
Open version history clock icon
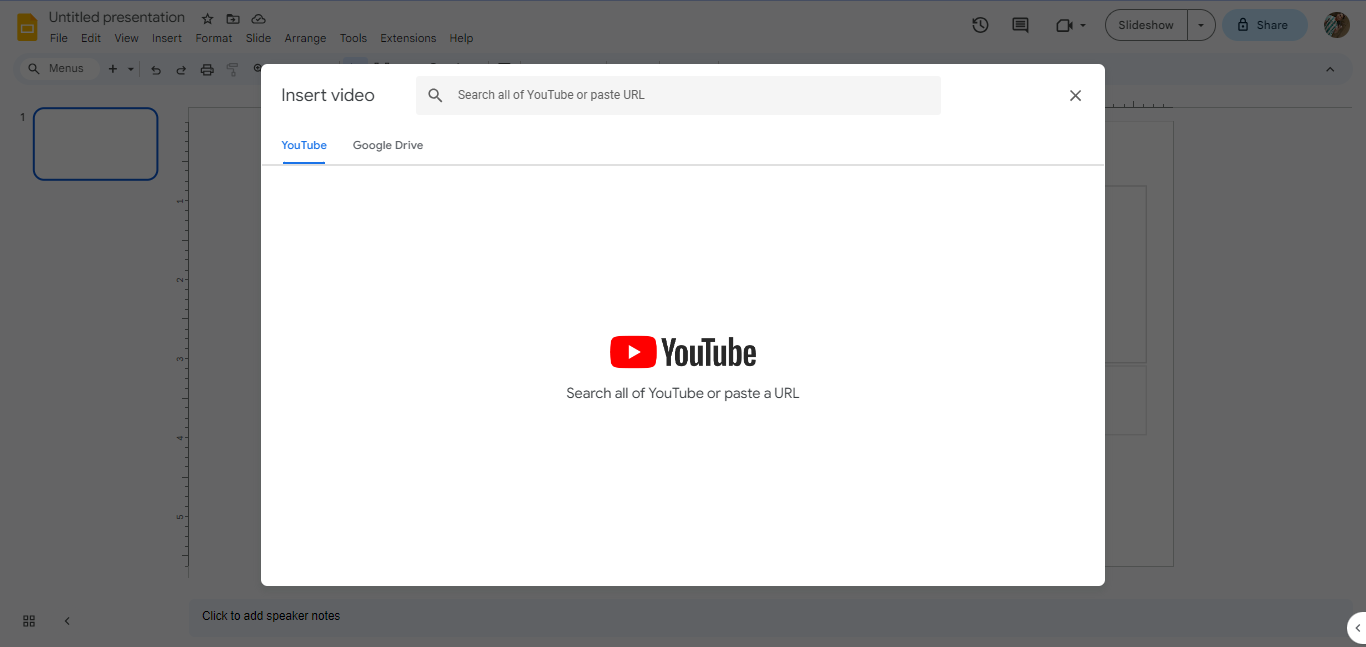point(980,25)
